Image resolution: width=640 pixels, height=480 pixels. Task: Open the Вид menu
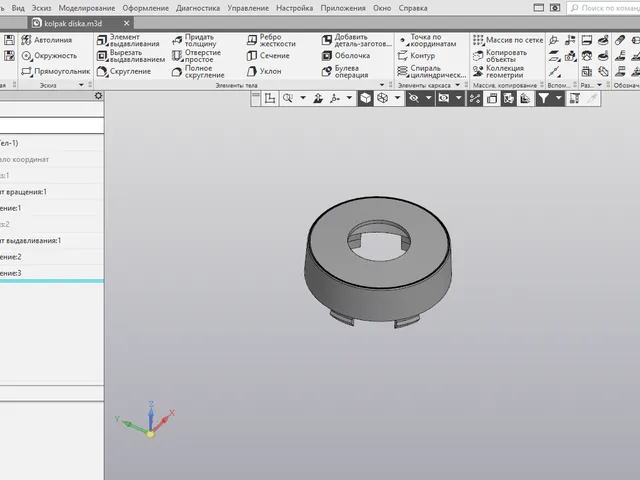pyautogui.click(x=18, y=8)
